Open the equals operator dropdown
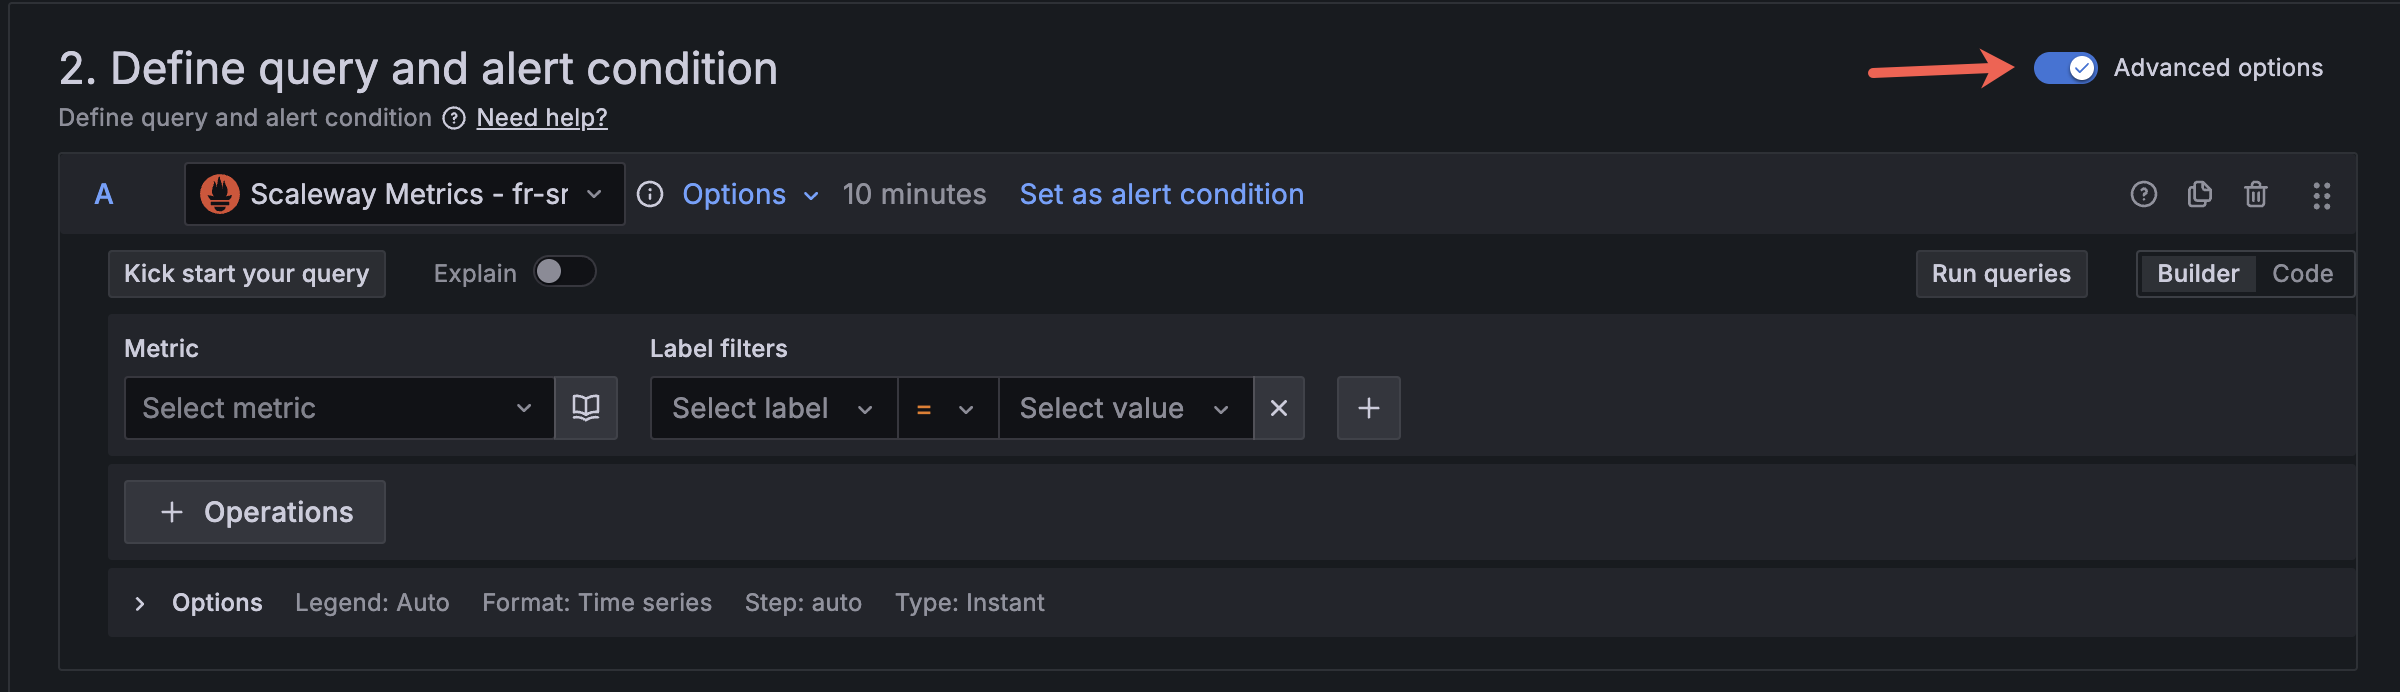This screenshot has width=2400, height=692. click(946, 408)
